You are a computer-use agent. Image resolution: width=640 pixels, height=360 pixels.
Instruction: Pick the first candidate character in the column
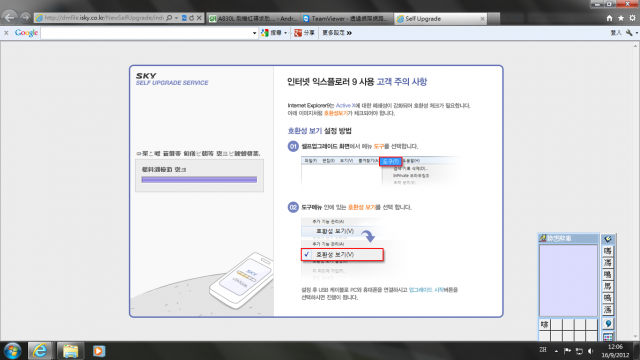[x=608, y=251]
